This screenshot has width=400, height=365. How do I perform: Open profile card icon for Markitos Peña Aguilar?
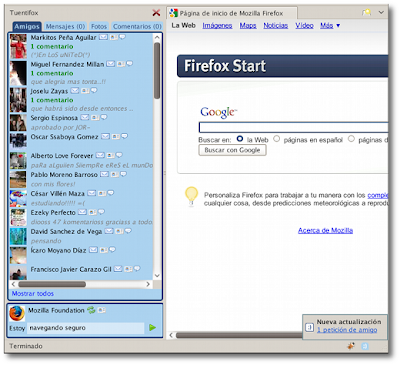click(114, 37)
